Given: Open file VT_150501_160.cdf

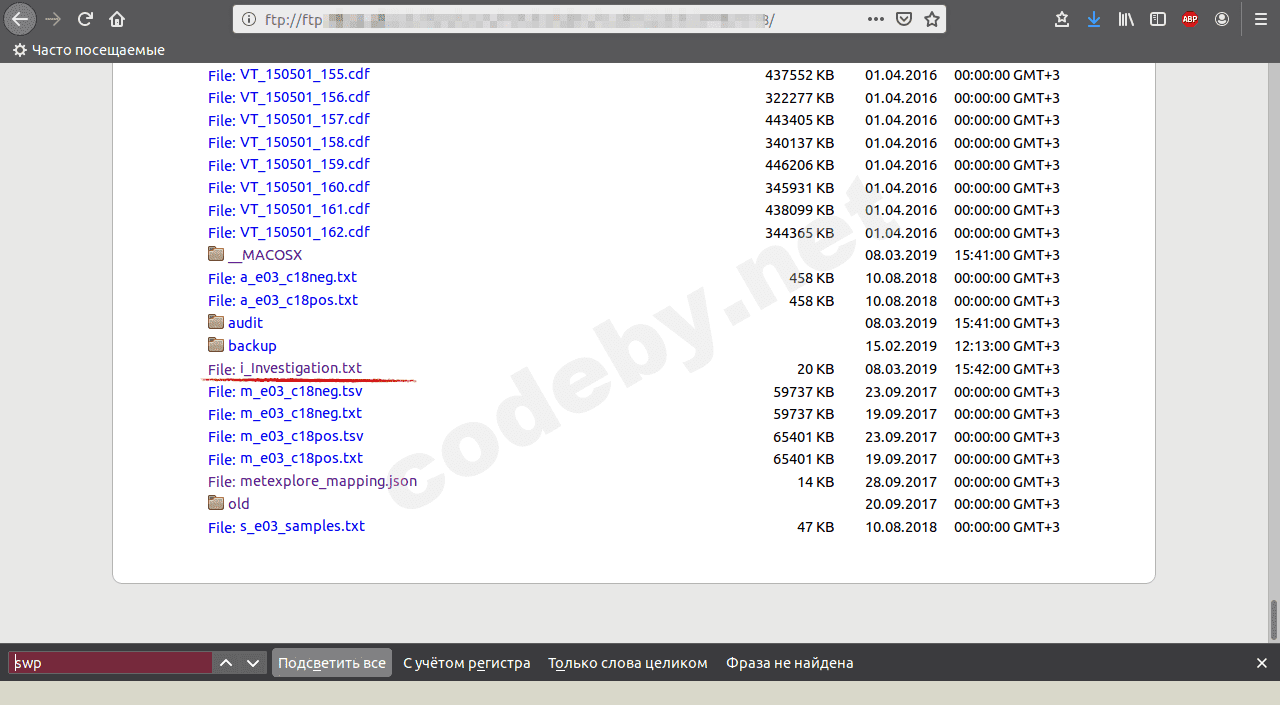Looking at the screenshot, I should point(305,187).
